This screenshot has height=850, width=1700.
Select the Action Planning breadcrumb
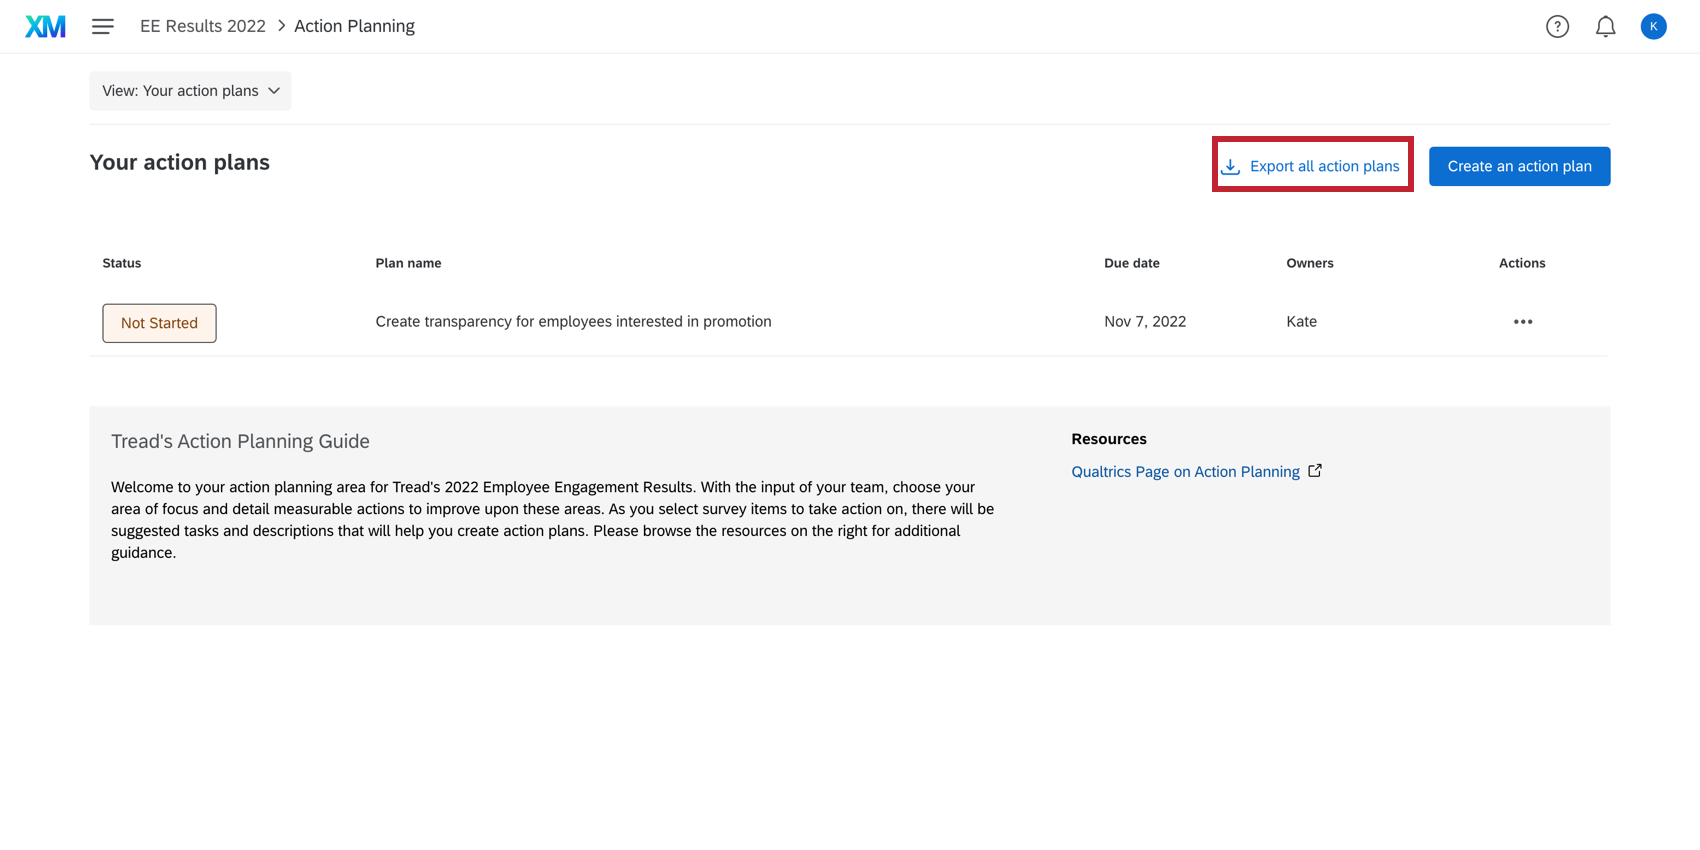click(x=354, y=26)
